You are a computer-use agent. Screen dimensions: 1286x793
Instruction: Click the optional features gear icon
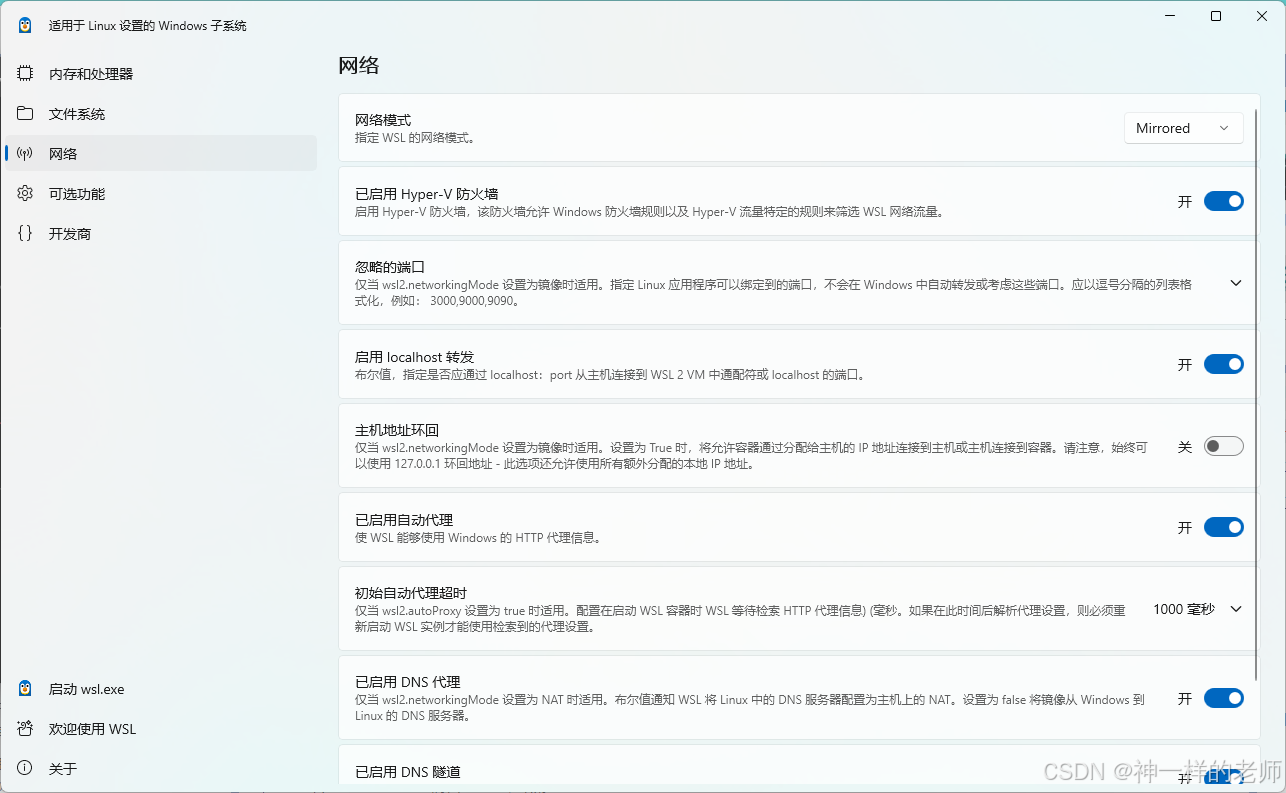[x=25, y=193]
